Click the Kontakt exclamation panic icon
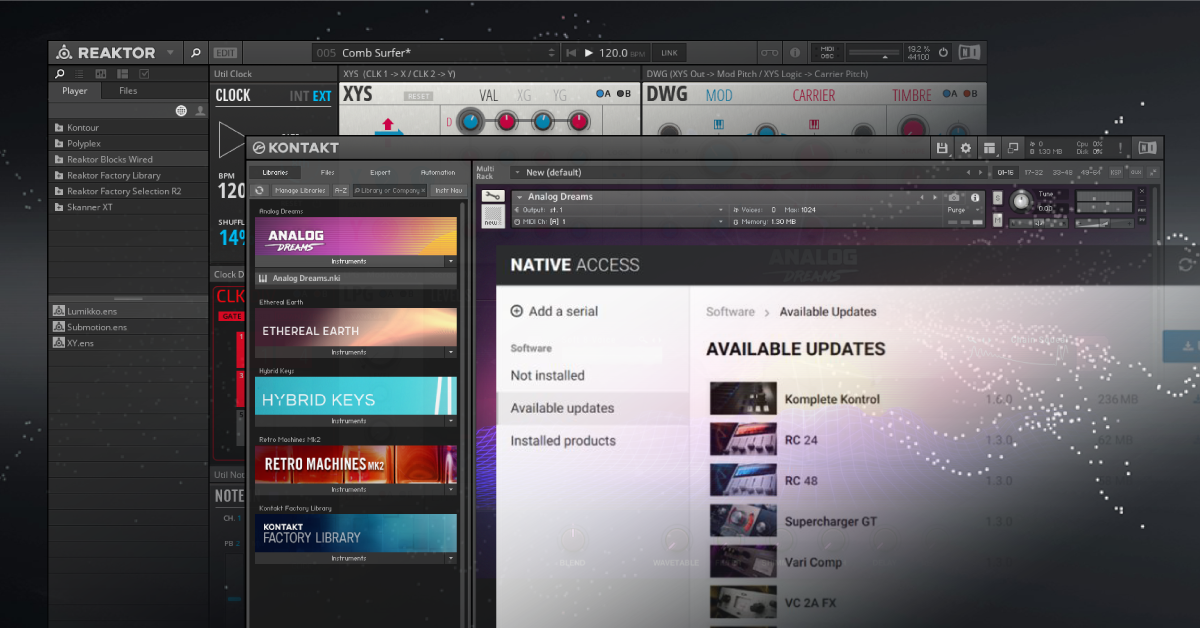 (x=1121, y=148)
